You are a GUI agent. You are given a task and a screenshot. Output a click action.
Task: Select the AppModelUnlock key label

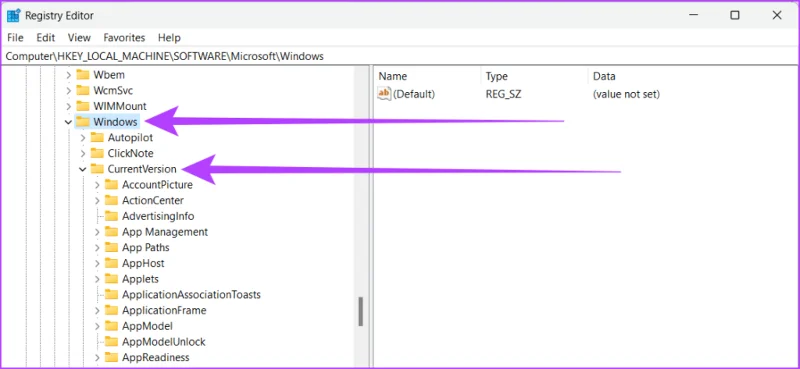(x=164, y=342)
